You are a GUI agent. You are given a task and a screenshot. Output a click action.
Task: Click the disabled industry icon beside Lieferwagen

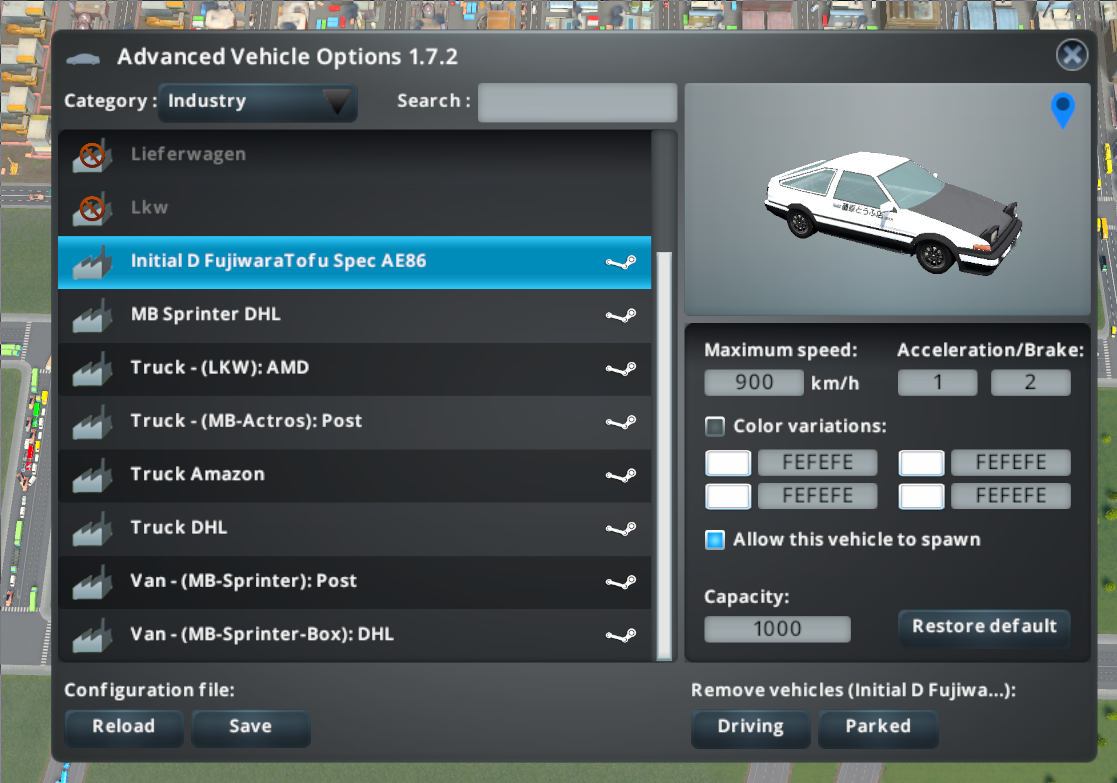[x=92, y=155]
